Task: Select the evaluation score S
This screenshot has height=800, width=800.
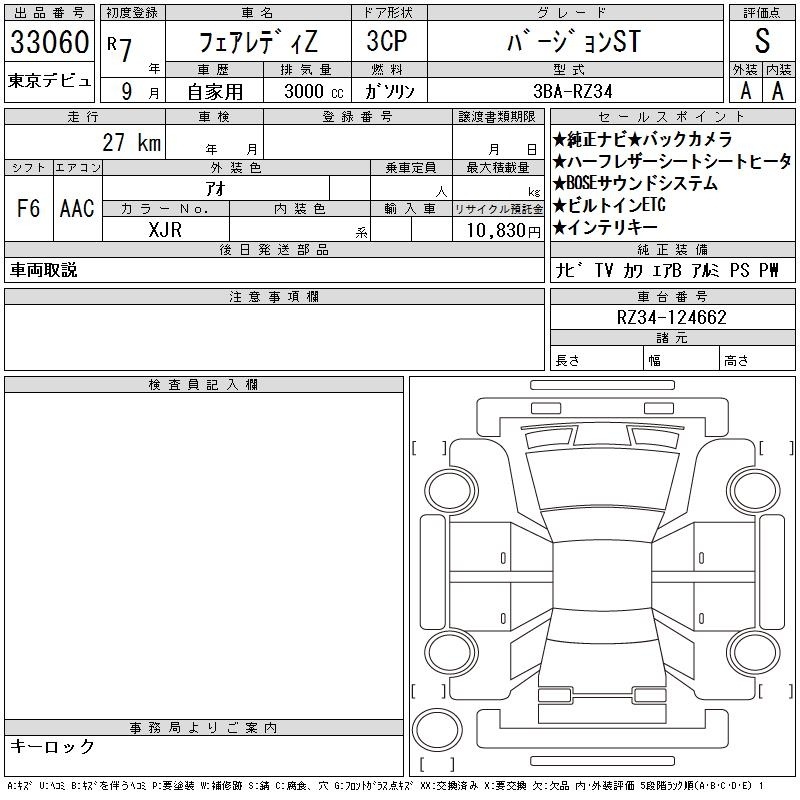Action: coord(762,42)
